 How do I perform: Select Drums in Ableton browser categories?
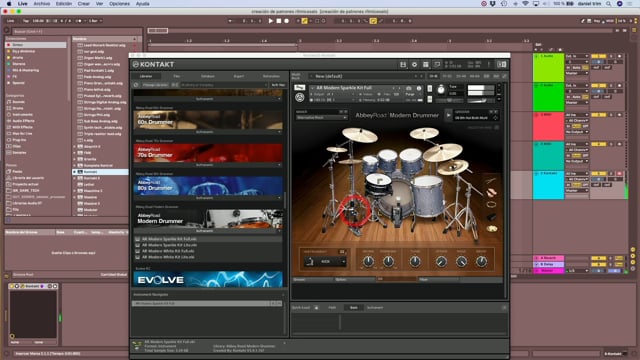(18, 108)
